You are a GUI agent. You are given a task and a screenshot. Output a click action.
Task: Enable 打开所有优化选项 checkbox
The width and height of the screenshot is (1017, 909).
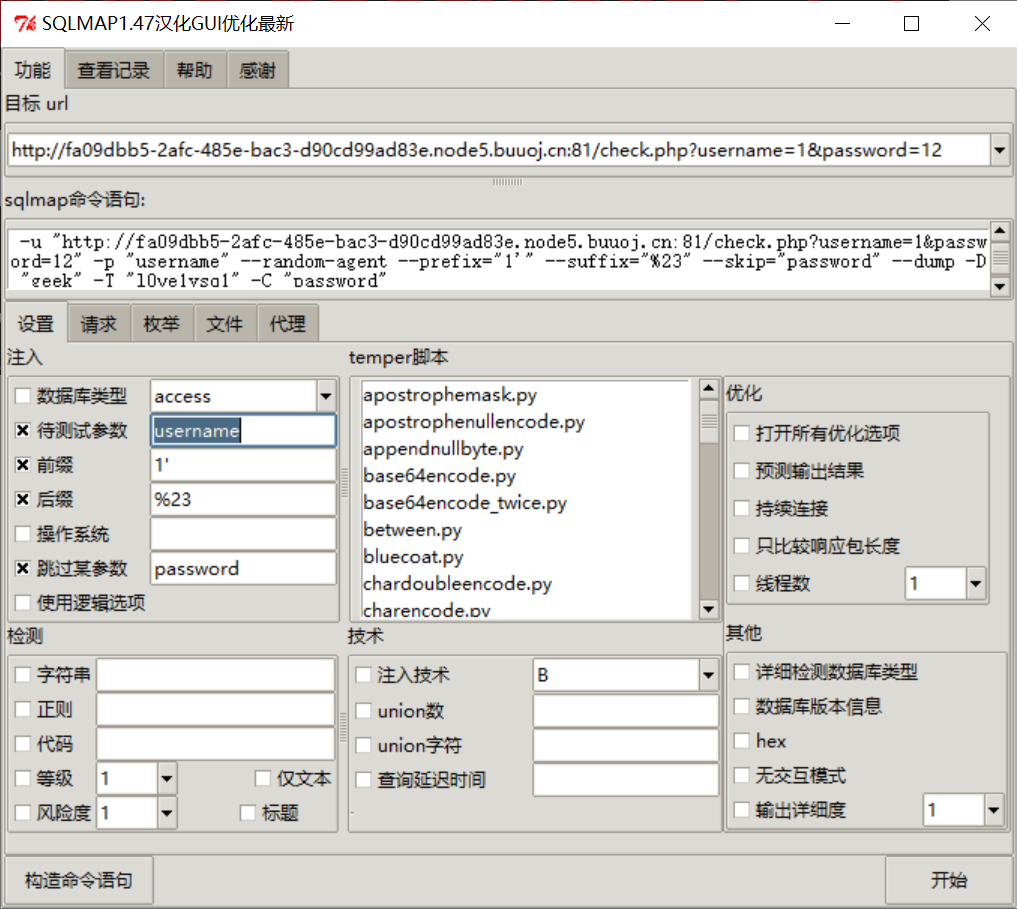741,433
